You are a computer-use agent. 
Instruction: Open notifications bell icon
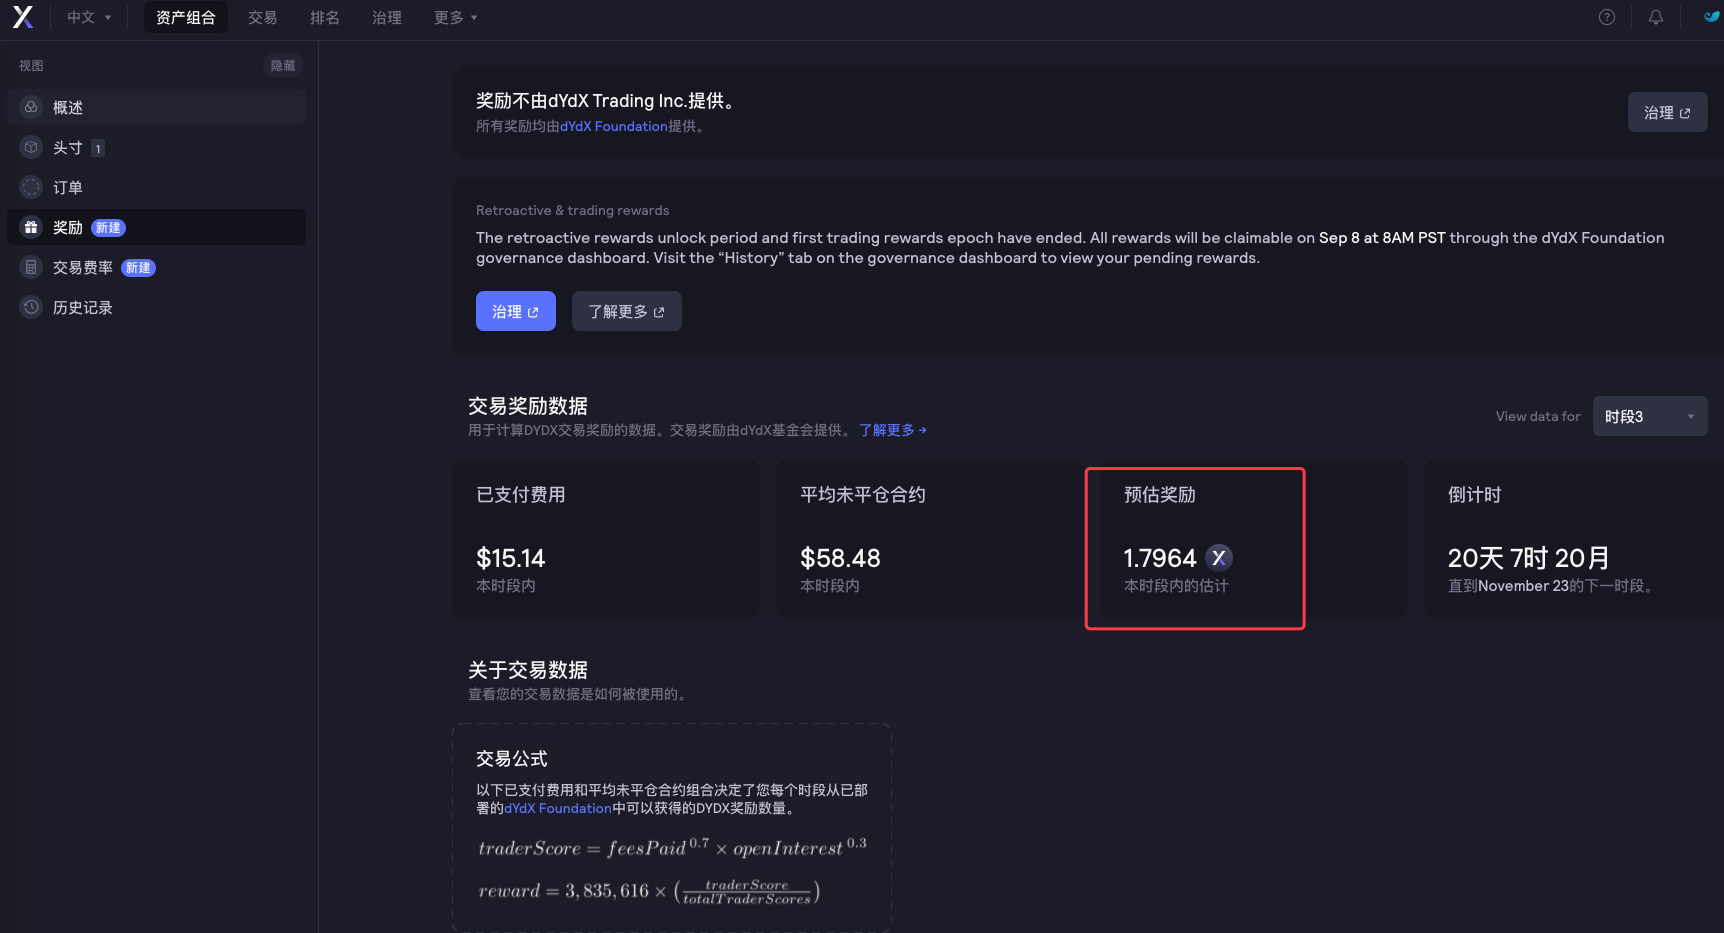tap(1656, 17)
